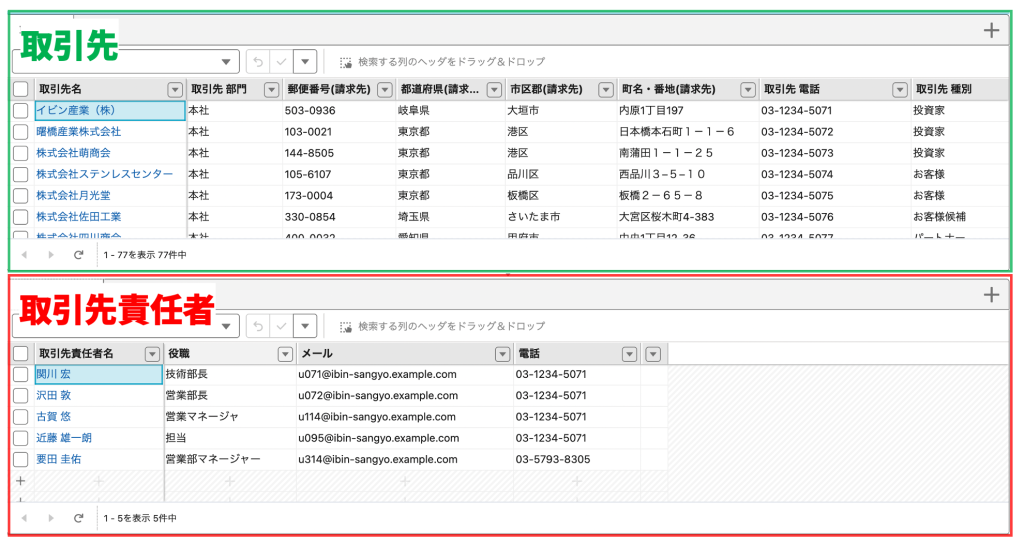
Task: Check the box for 曙橋産業株式会社 row
Action: (21, 132)
